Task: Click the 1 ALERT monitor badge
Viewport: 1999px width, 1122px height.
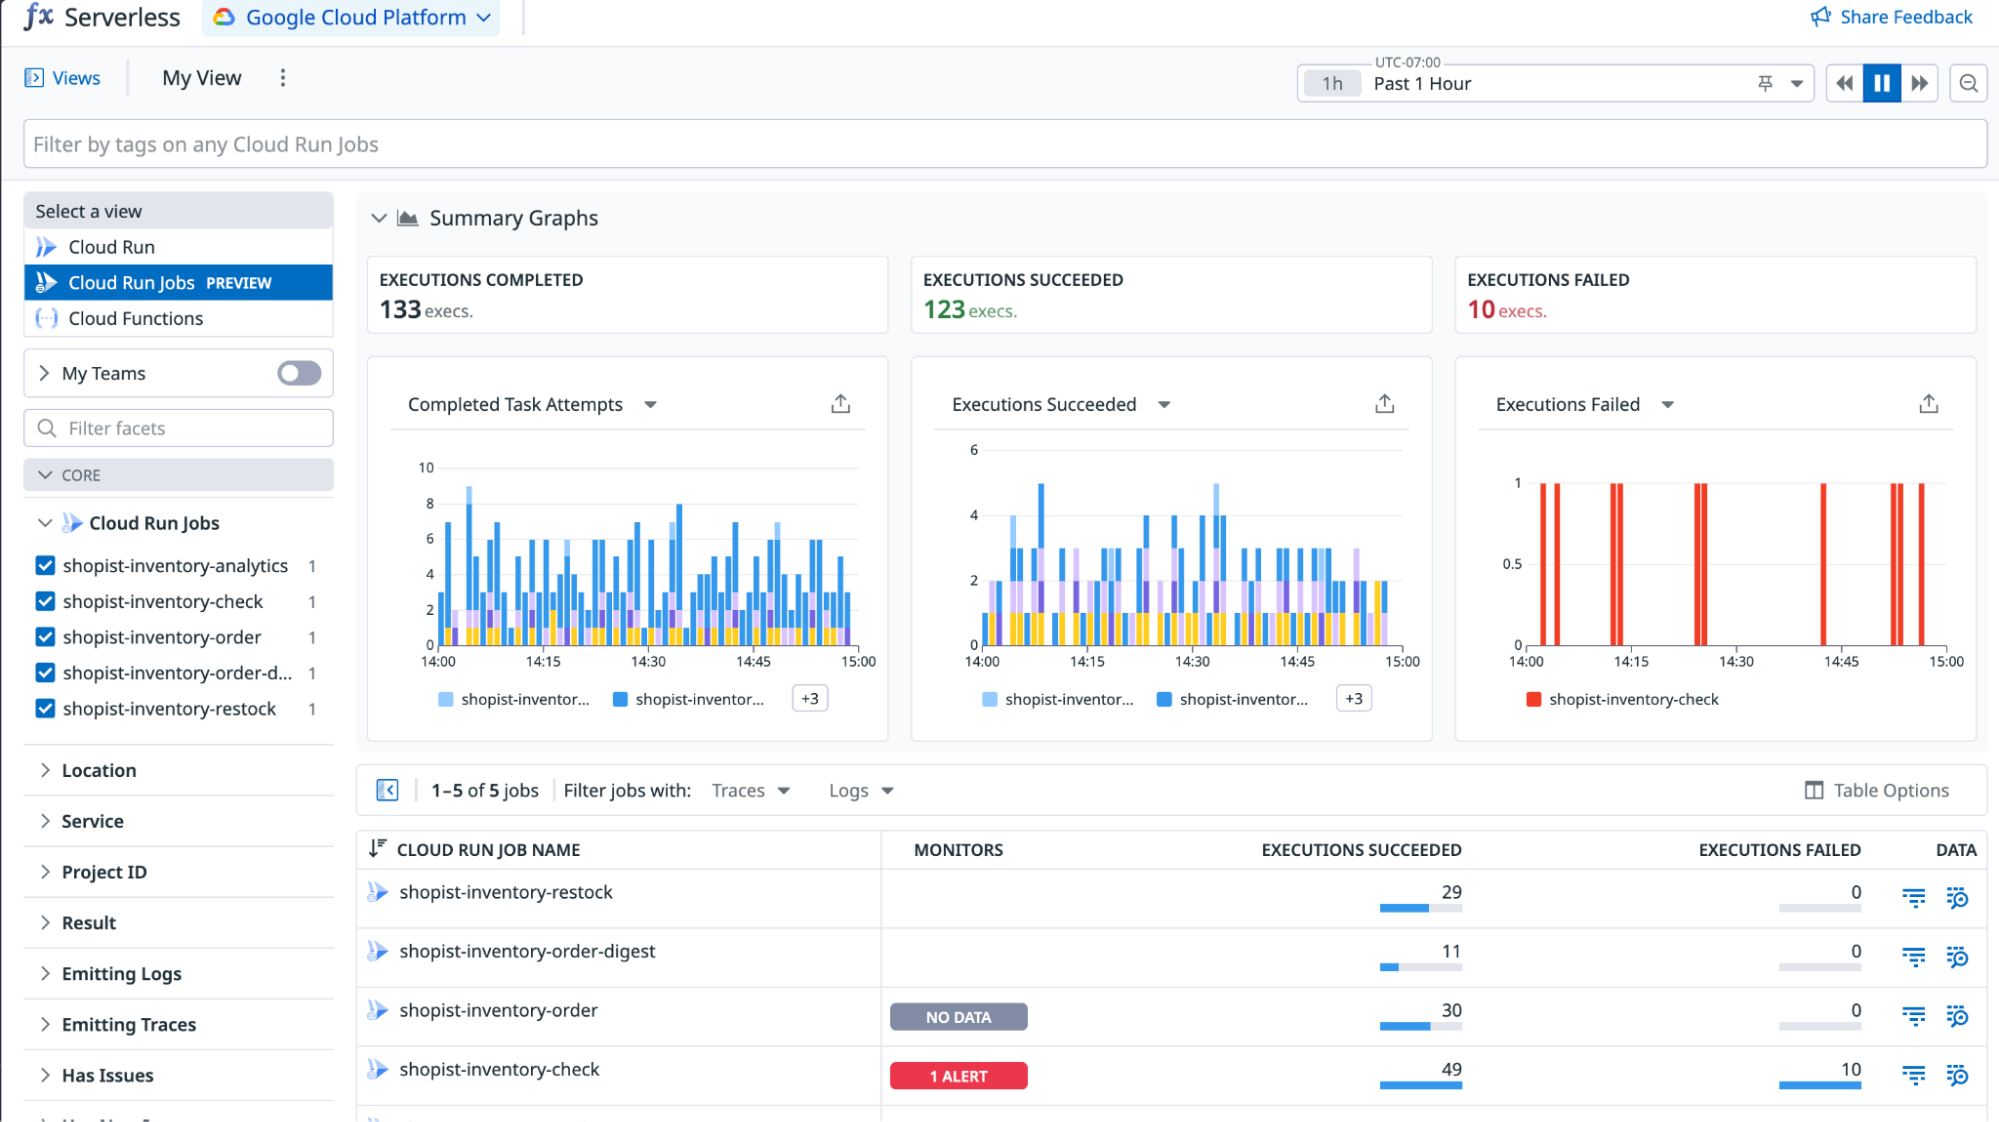Action: pos(959,1076)
